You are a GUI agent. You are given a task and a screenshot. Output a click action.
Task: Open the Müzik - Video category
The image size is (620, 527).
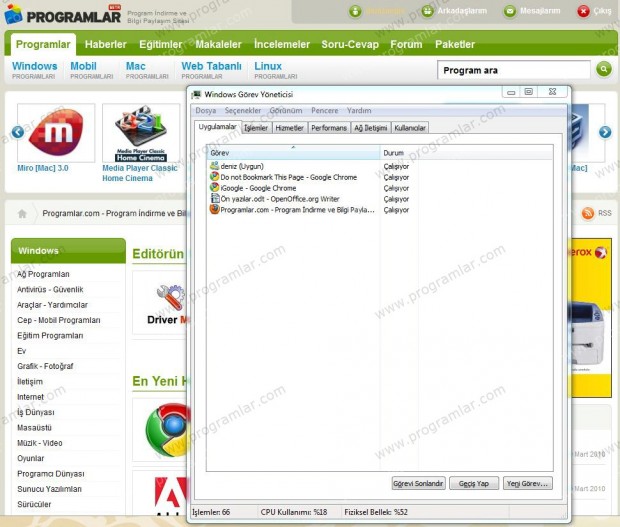tap(40, 443)
